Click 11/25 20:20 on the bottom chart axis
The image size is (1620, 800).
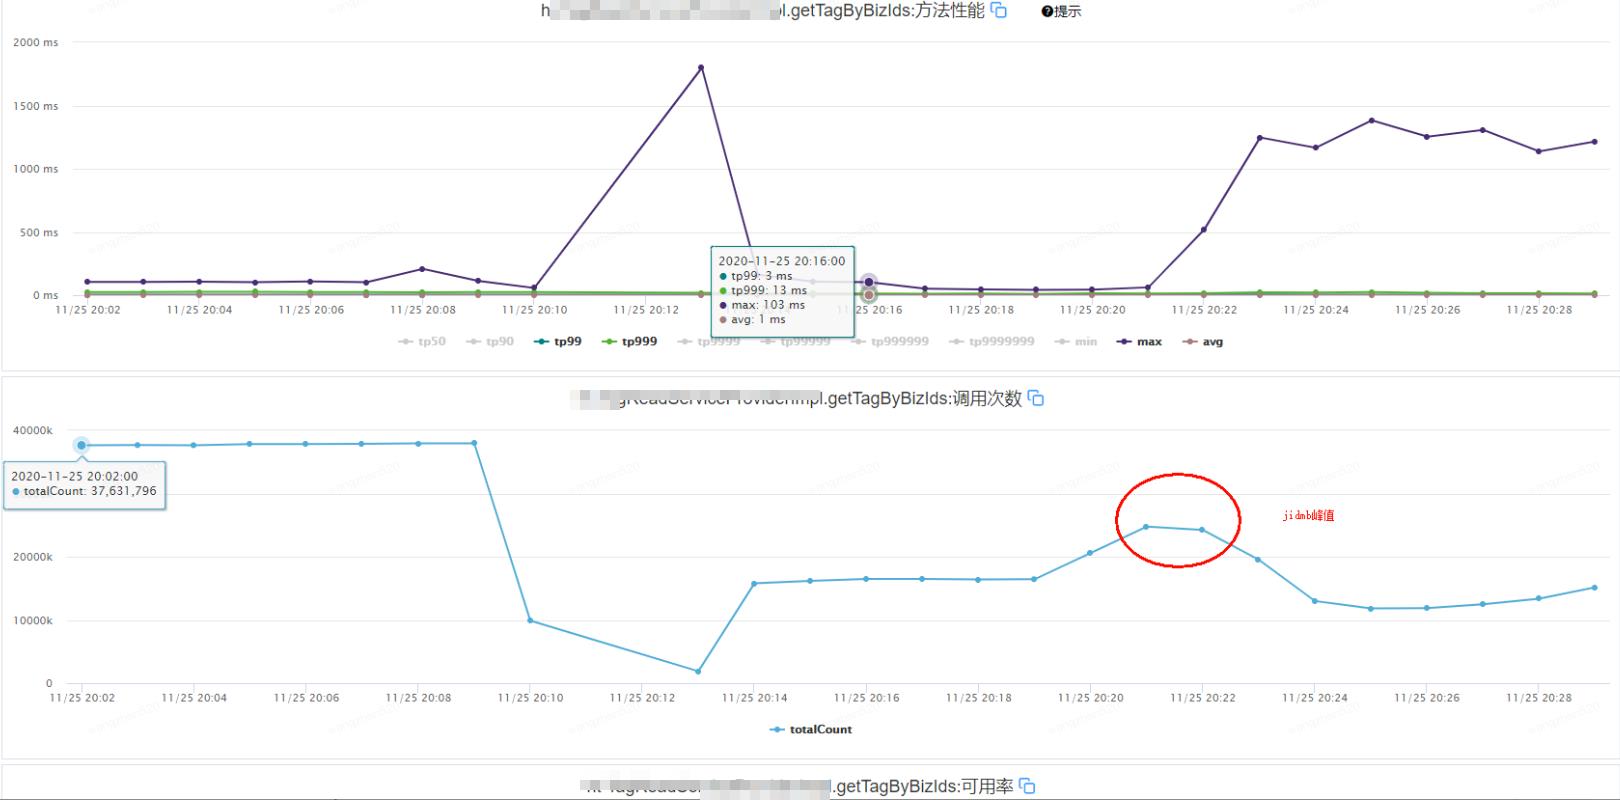pyautogui.click(x=1091, y=698)
